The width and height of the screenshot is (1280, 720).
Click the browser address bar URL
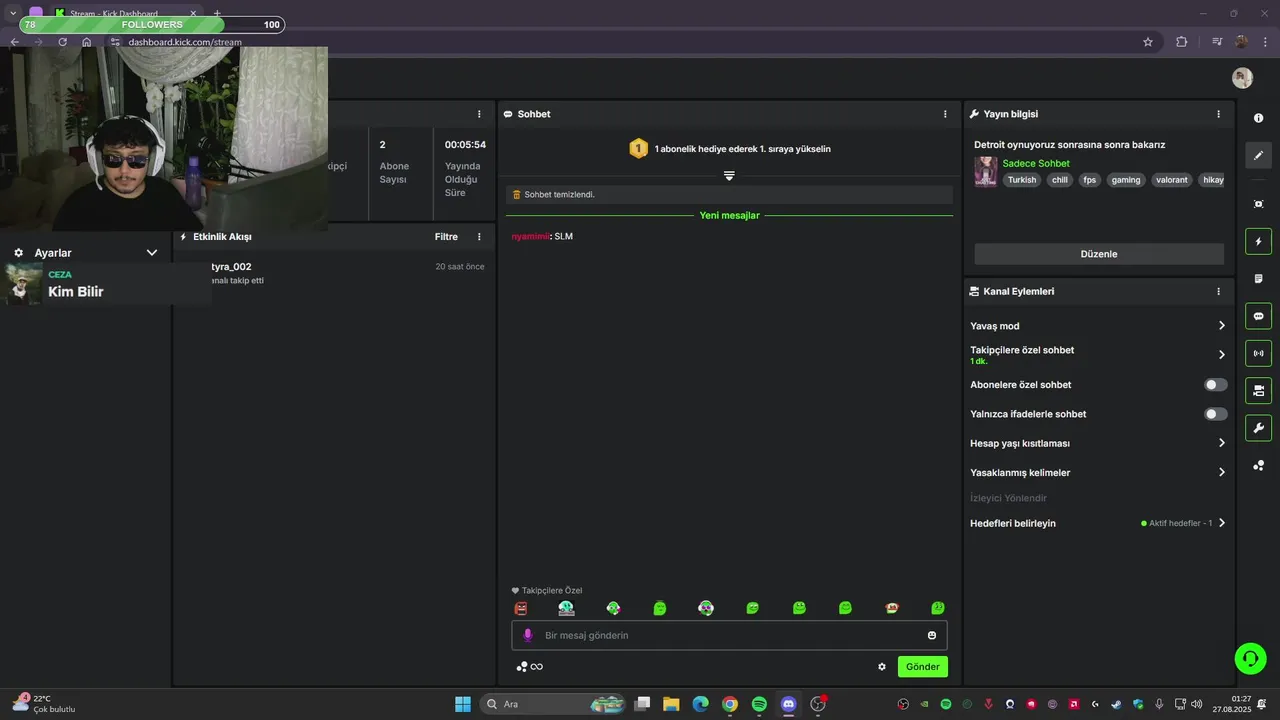185,43
